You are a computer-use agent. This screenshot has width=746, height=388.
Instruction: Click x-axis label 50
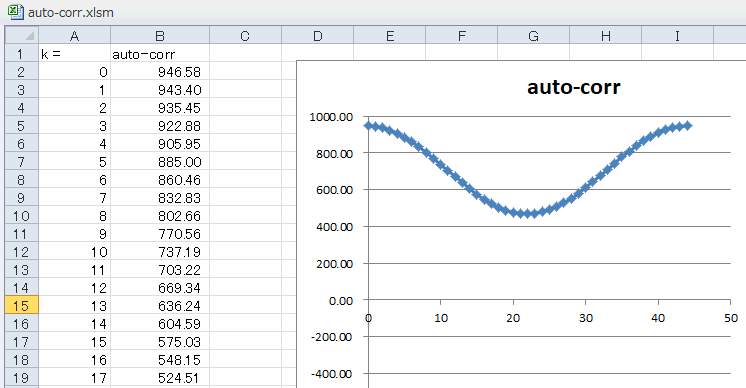click(x=731, y=318)
